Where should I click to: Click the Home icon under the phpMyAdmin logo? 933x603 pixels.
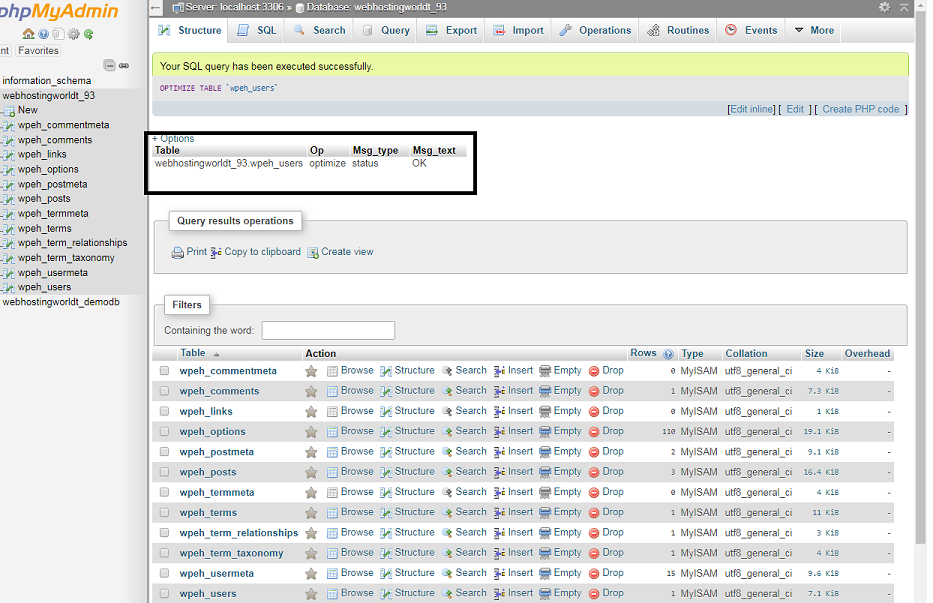[29, 34]
